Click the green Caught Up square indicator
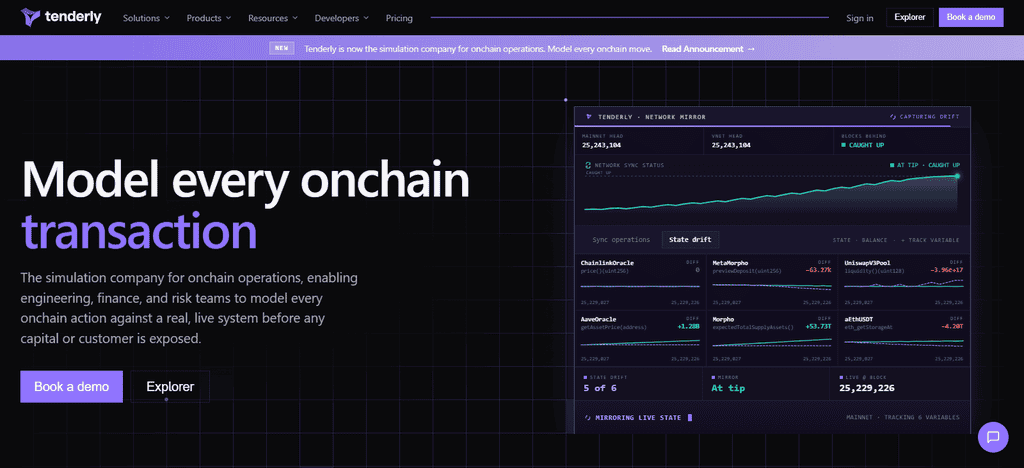The image size is (1024, 468). [x=842, y=145]
